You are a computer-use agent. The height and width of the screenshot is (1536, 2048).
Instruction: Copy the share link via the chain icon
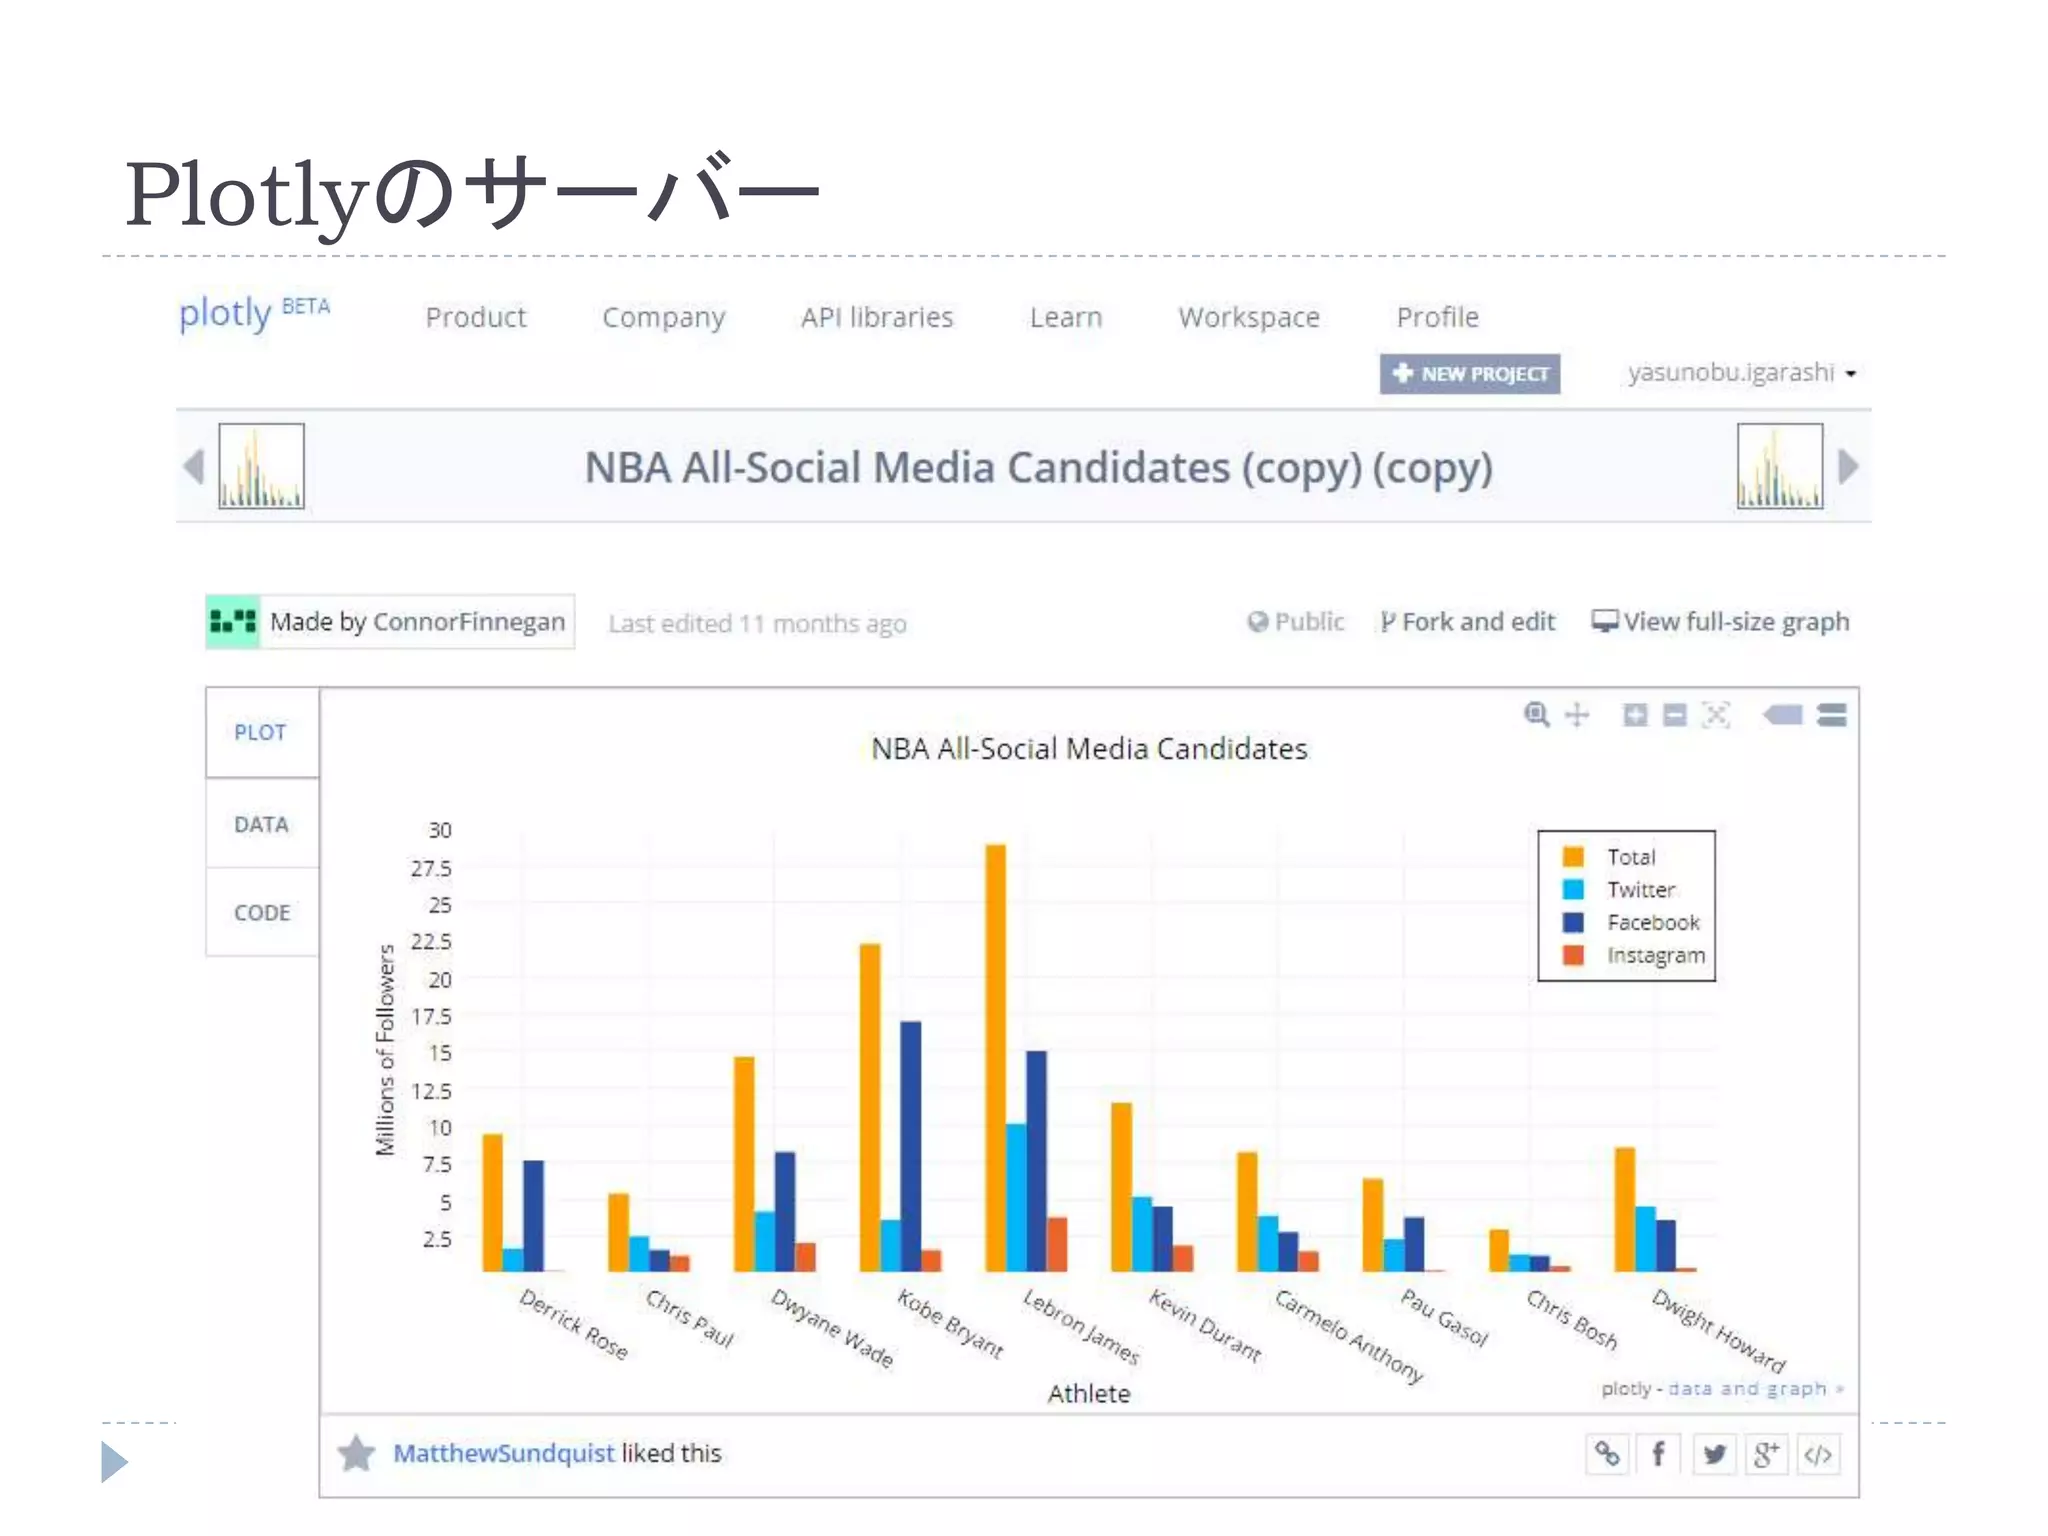[1606, 1453]
